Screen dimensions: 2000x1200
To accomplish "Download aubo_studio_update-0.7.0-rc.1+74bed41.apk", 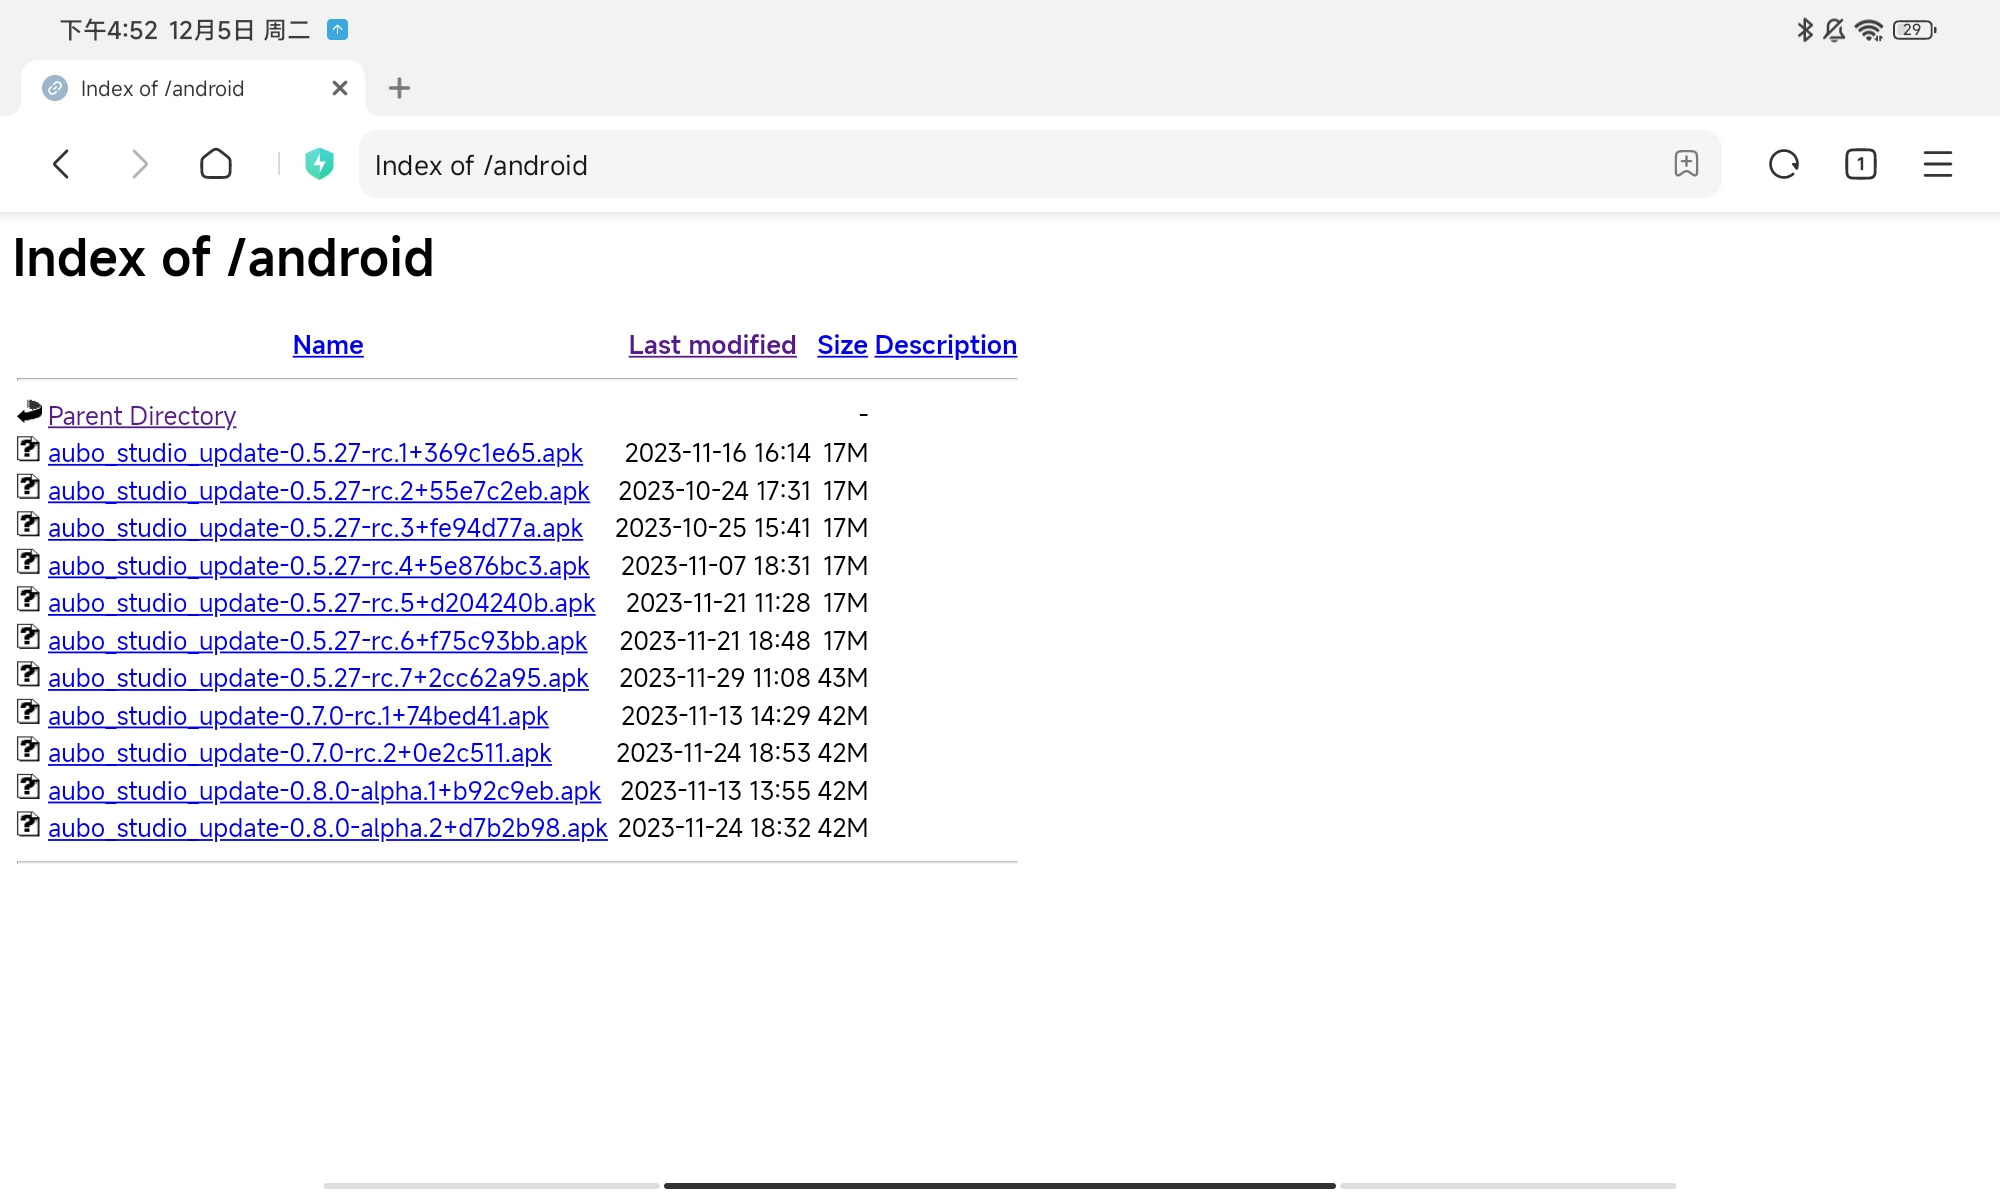I will coord(298,716).
